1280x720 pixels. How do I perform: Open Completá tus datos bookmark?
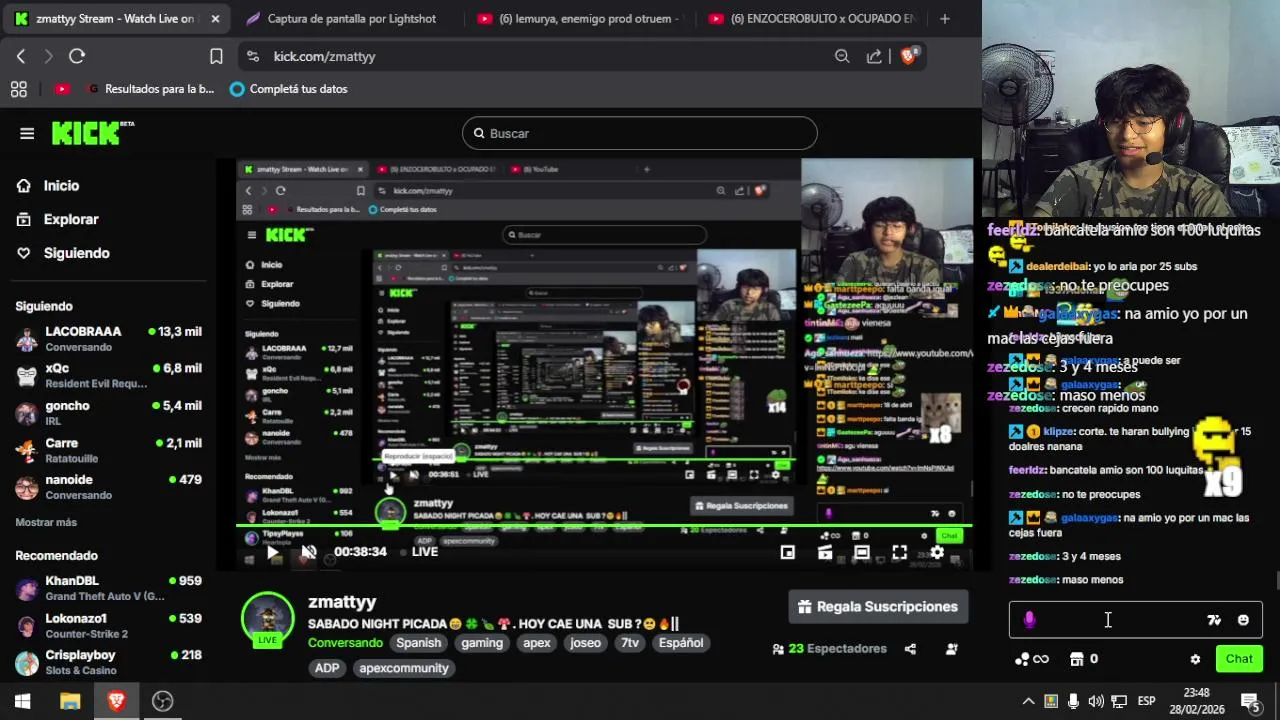(288, 89)
